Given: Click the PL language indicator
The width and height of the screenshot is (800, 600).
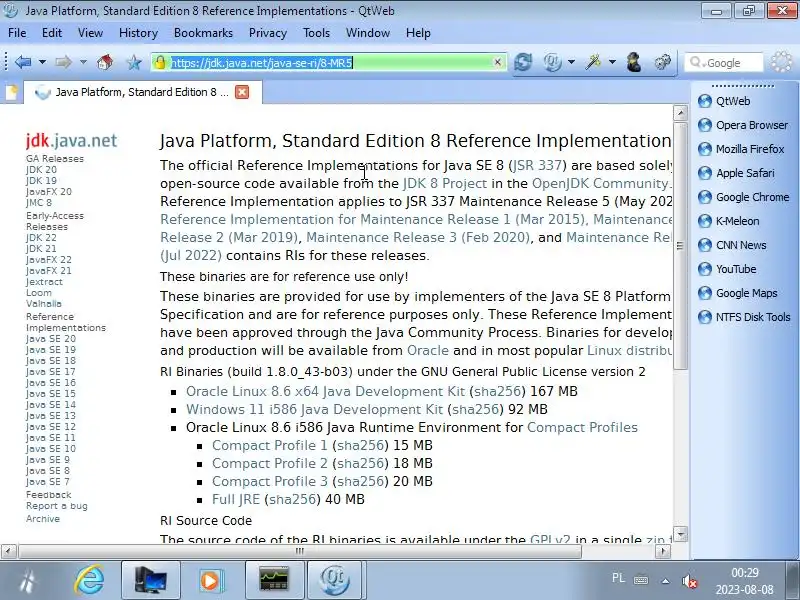Looking at the screenshot, I should pos(618,578).
